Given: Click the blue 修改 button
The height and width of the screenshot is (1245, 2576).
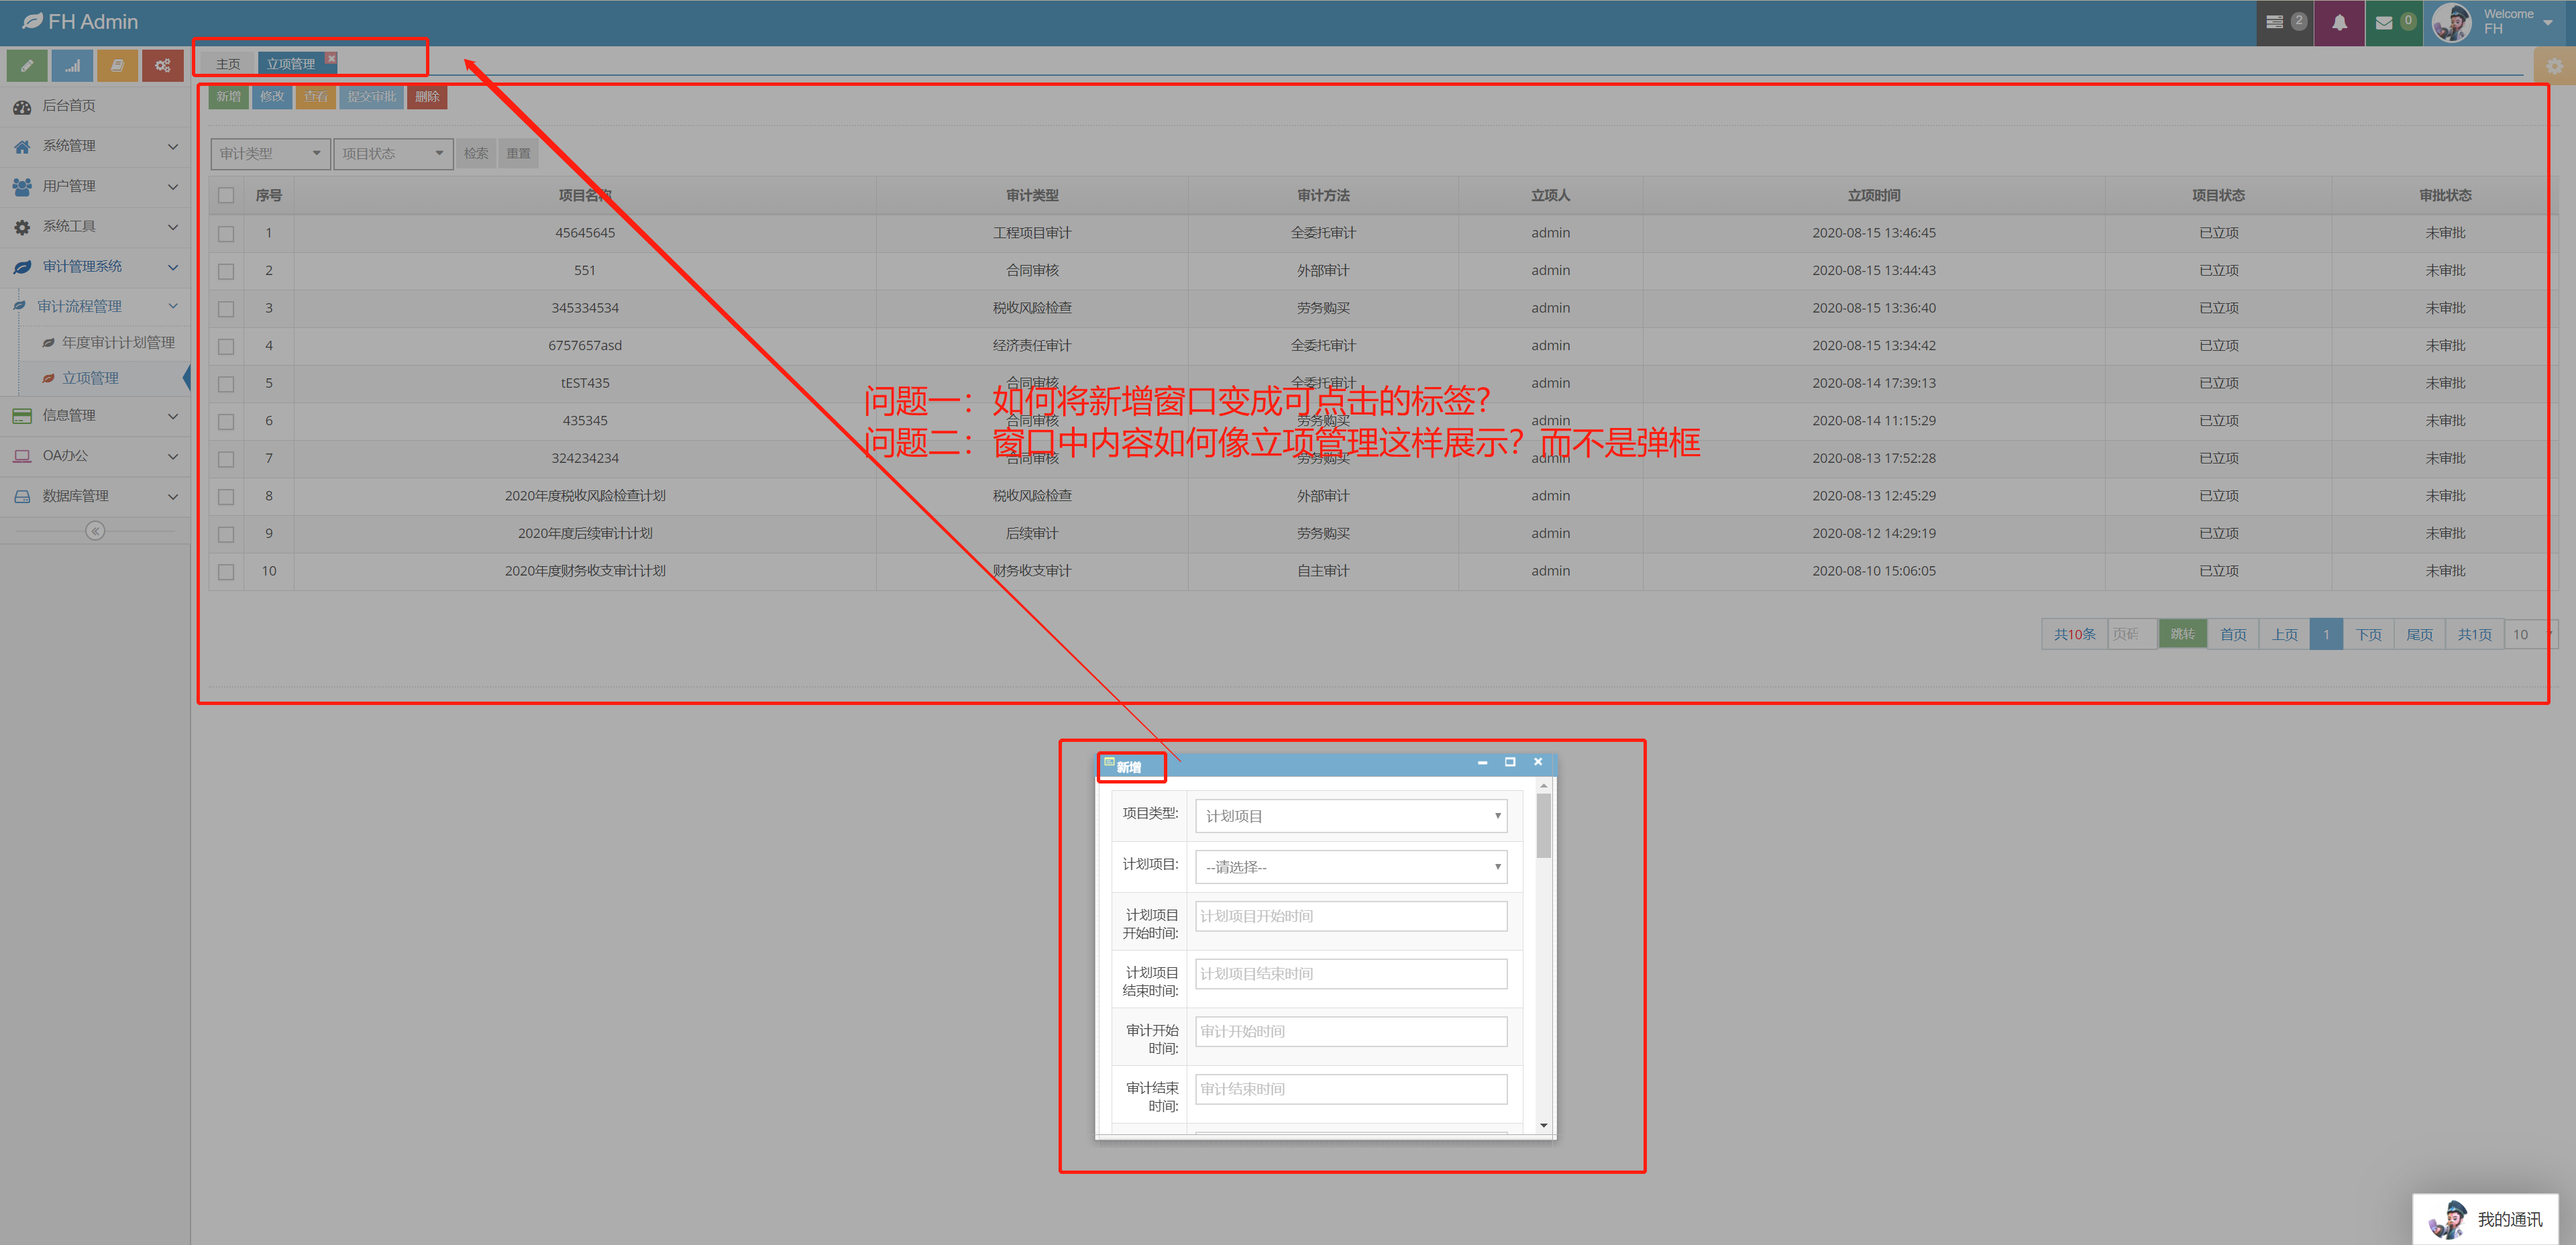Looking at the screenshot, I should 272,97.
